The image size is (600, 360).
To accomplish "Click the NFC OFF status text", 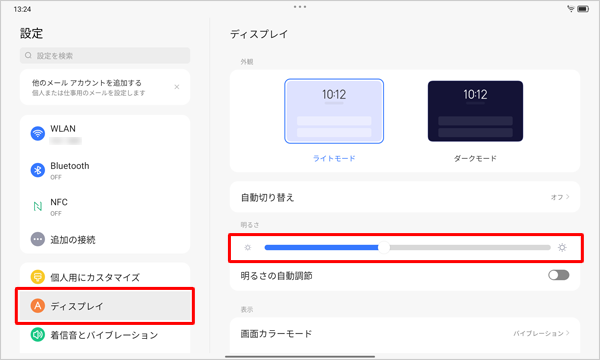I will 56,213.
